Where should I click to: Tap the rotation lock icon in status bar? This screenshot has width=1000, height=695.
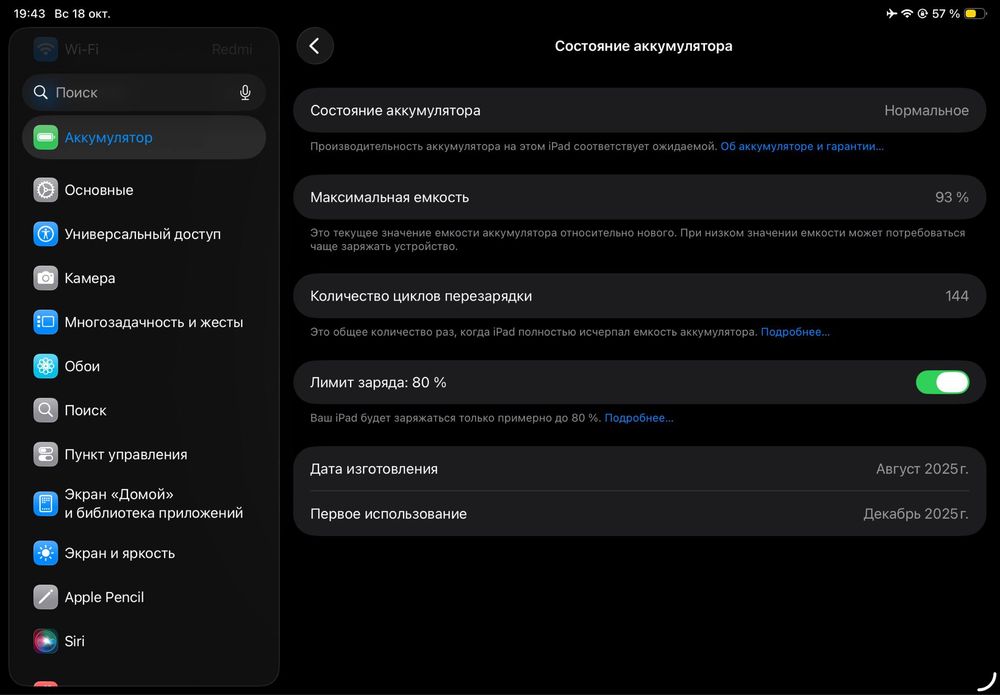922,13
